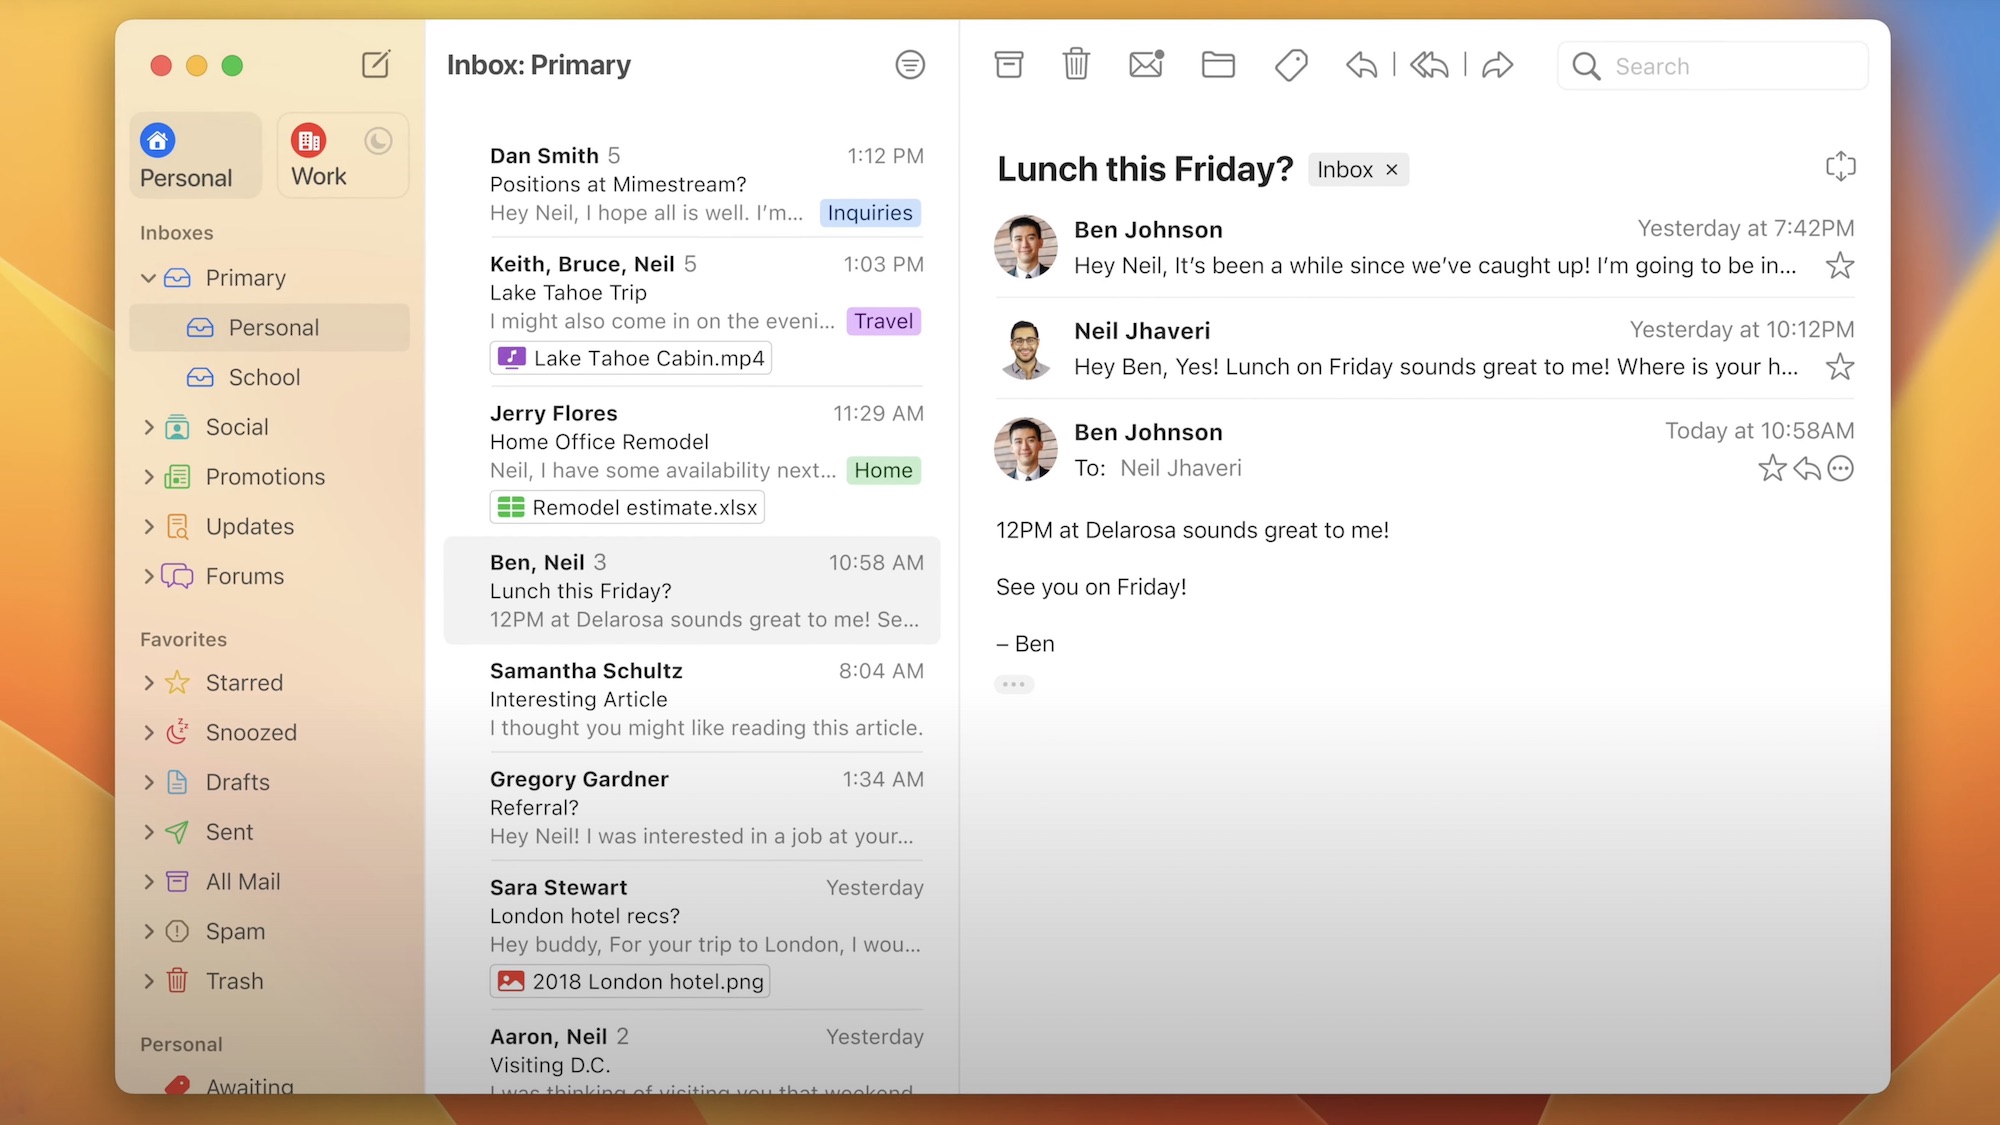Open the label tag icon
This screenshot has height=1125, width=2000.
1291,66
